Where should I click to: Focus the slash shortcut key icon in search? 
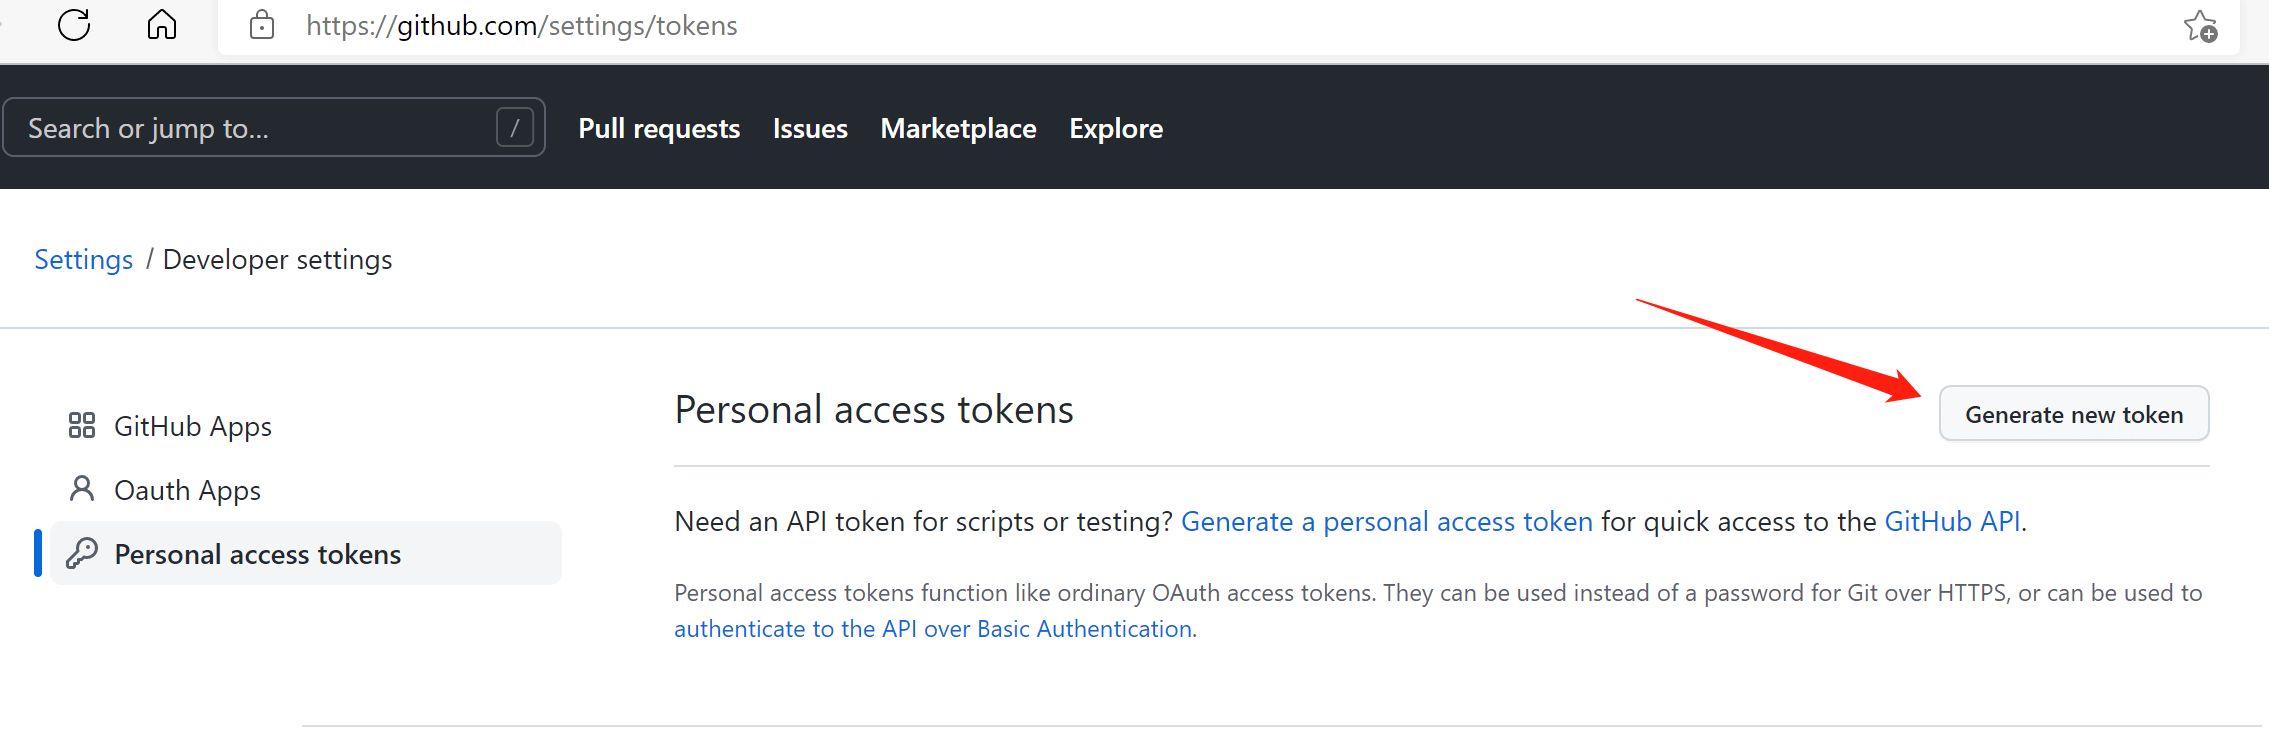click(x=515, y=127)
